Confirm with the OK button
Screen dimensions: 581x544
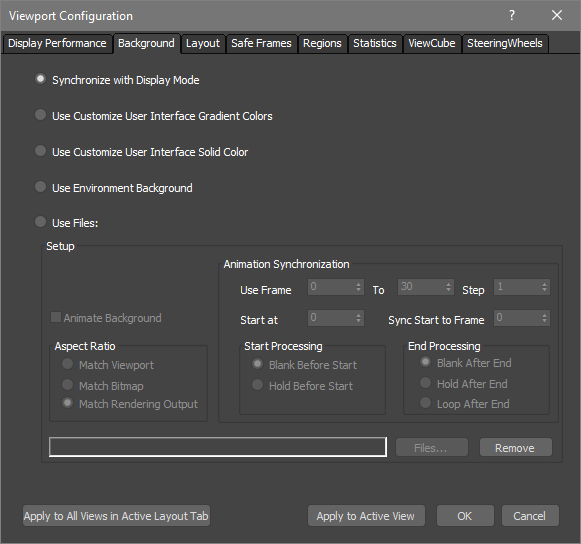[465, 515]
